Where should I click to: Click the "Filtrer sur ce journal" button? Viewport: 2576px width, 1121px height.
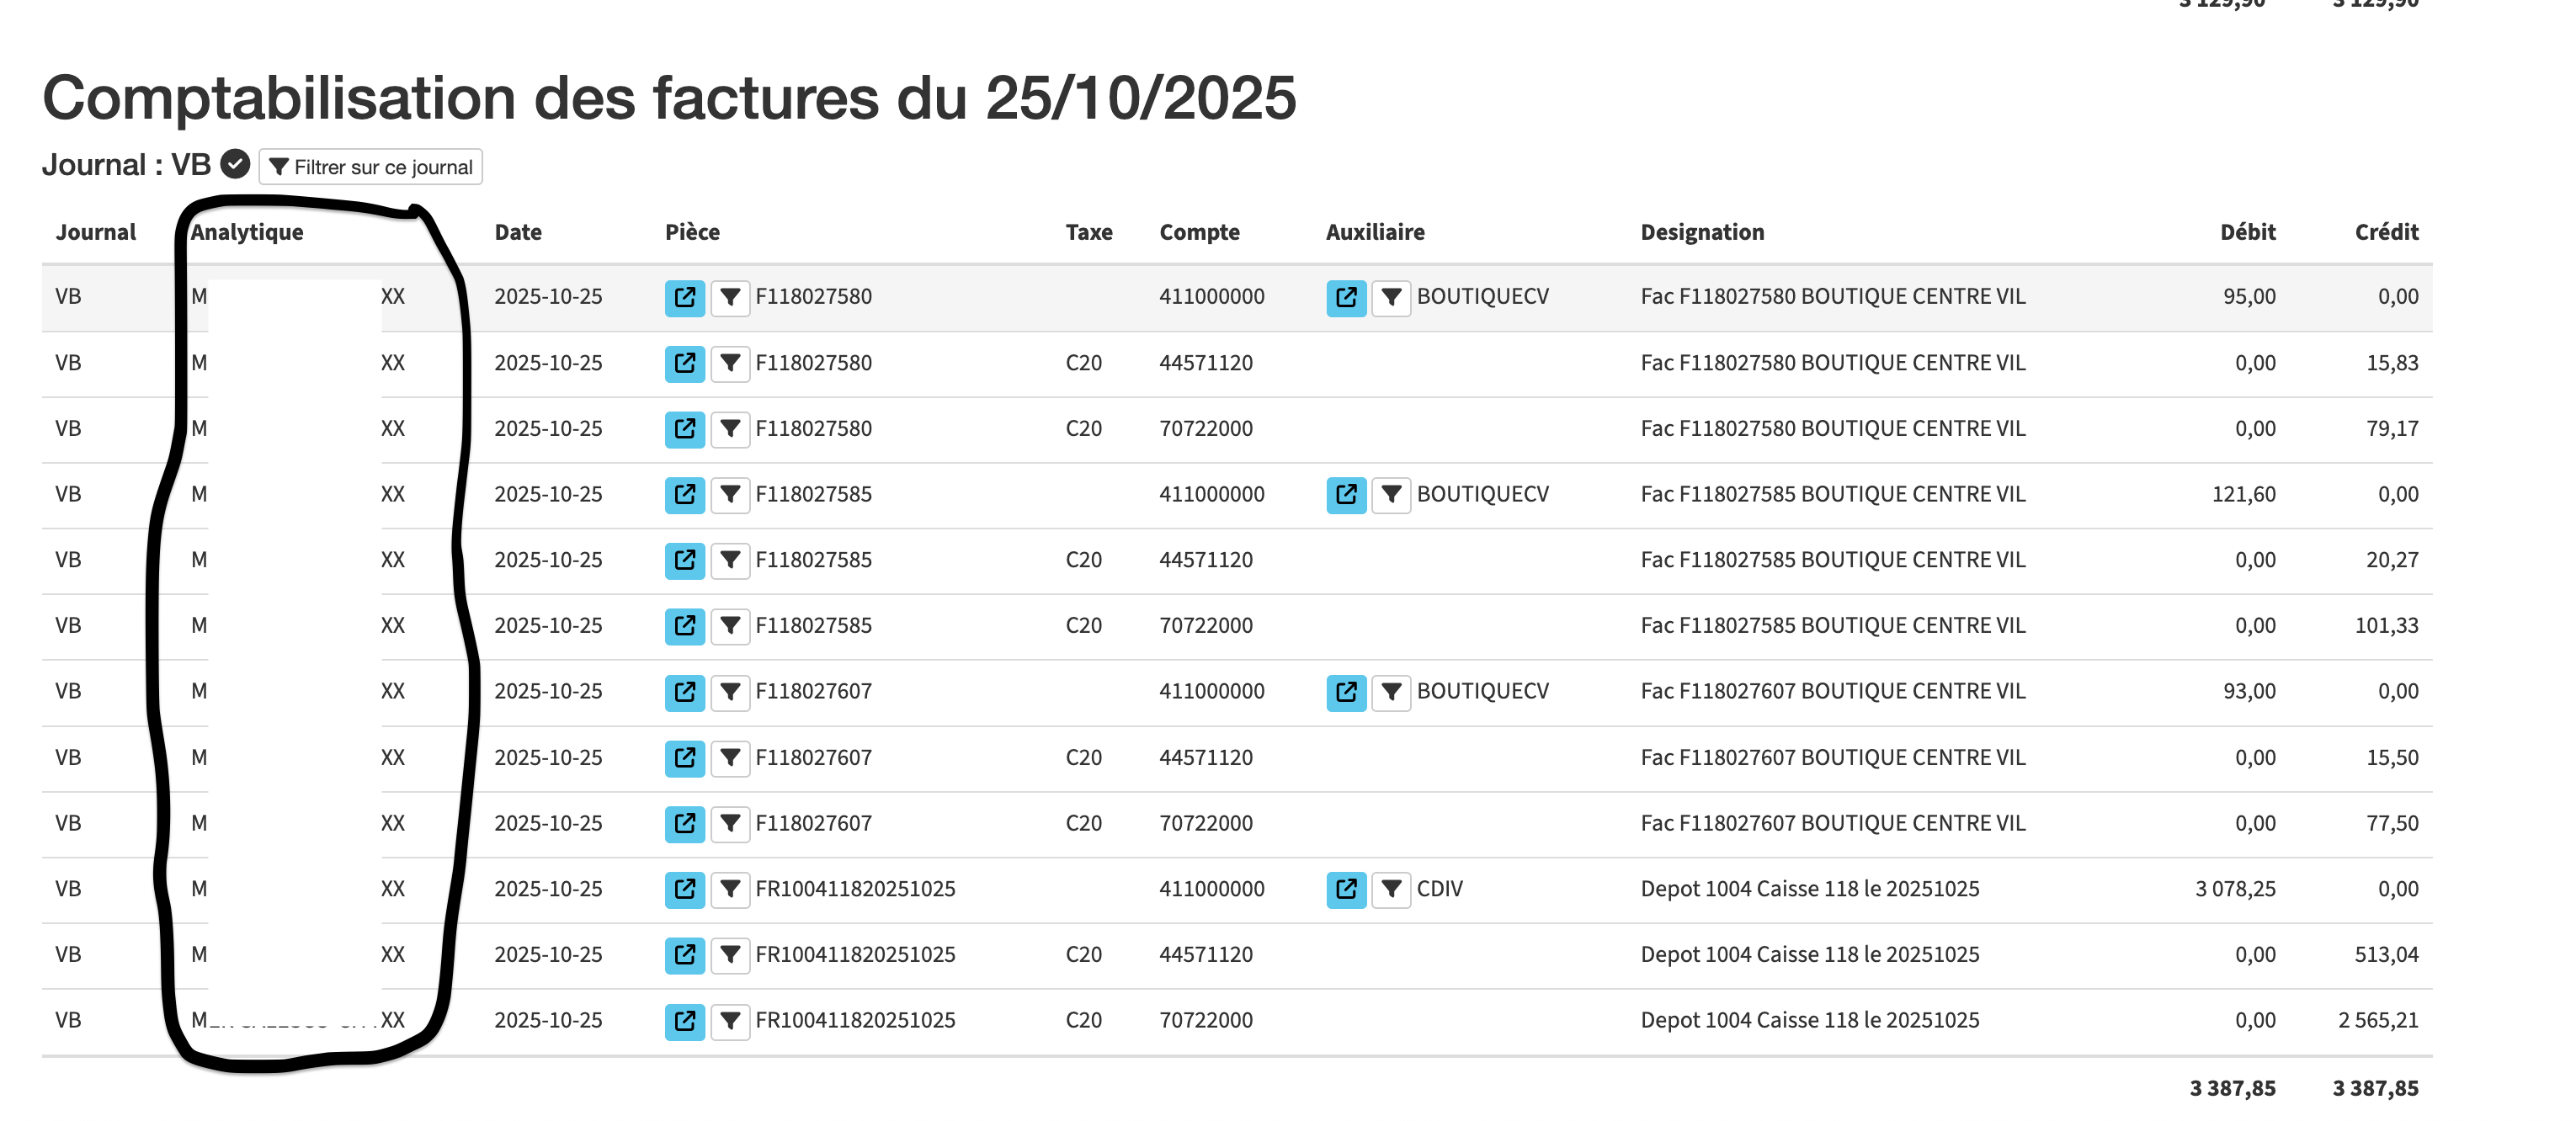click(x=370, y=167)
